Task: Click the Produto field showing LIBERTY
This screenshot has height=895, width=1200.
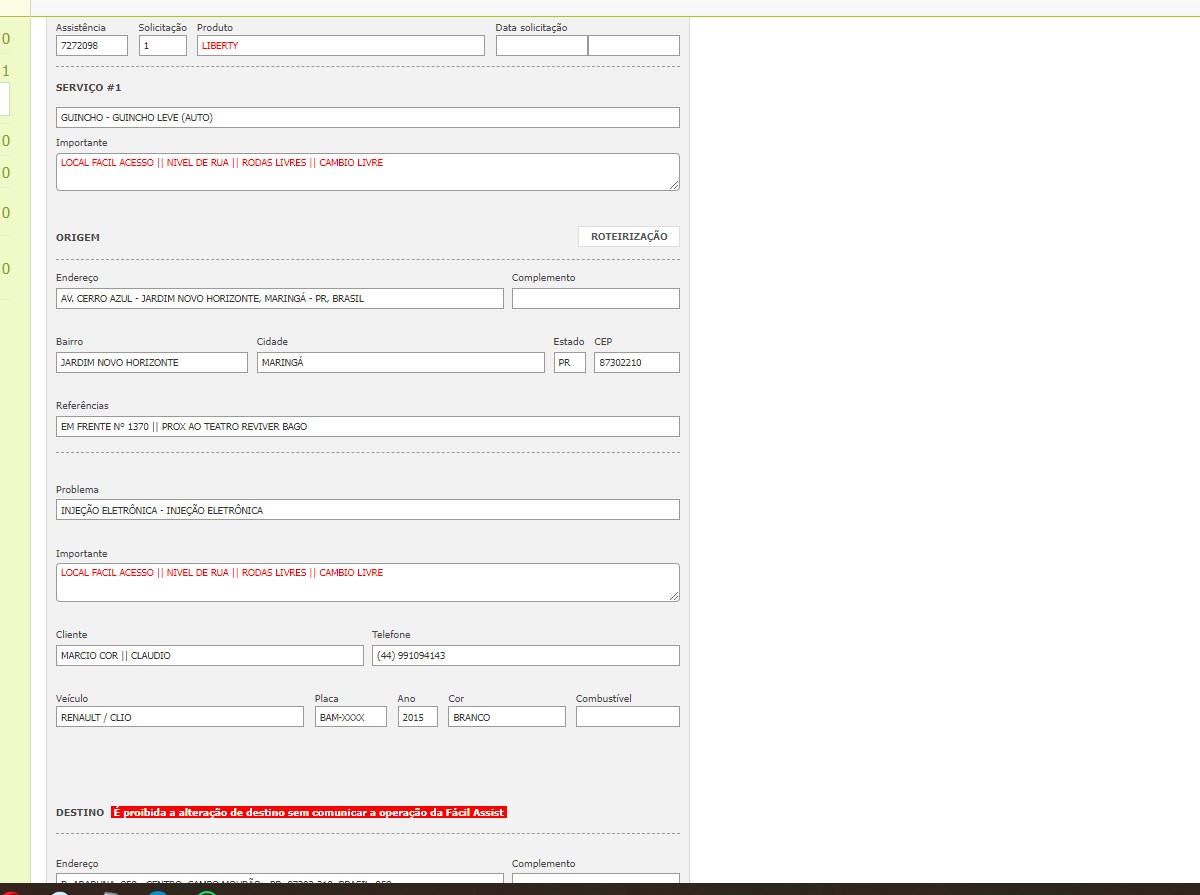Action: [340, 46]
